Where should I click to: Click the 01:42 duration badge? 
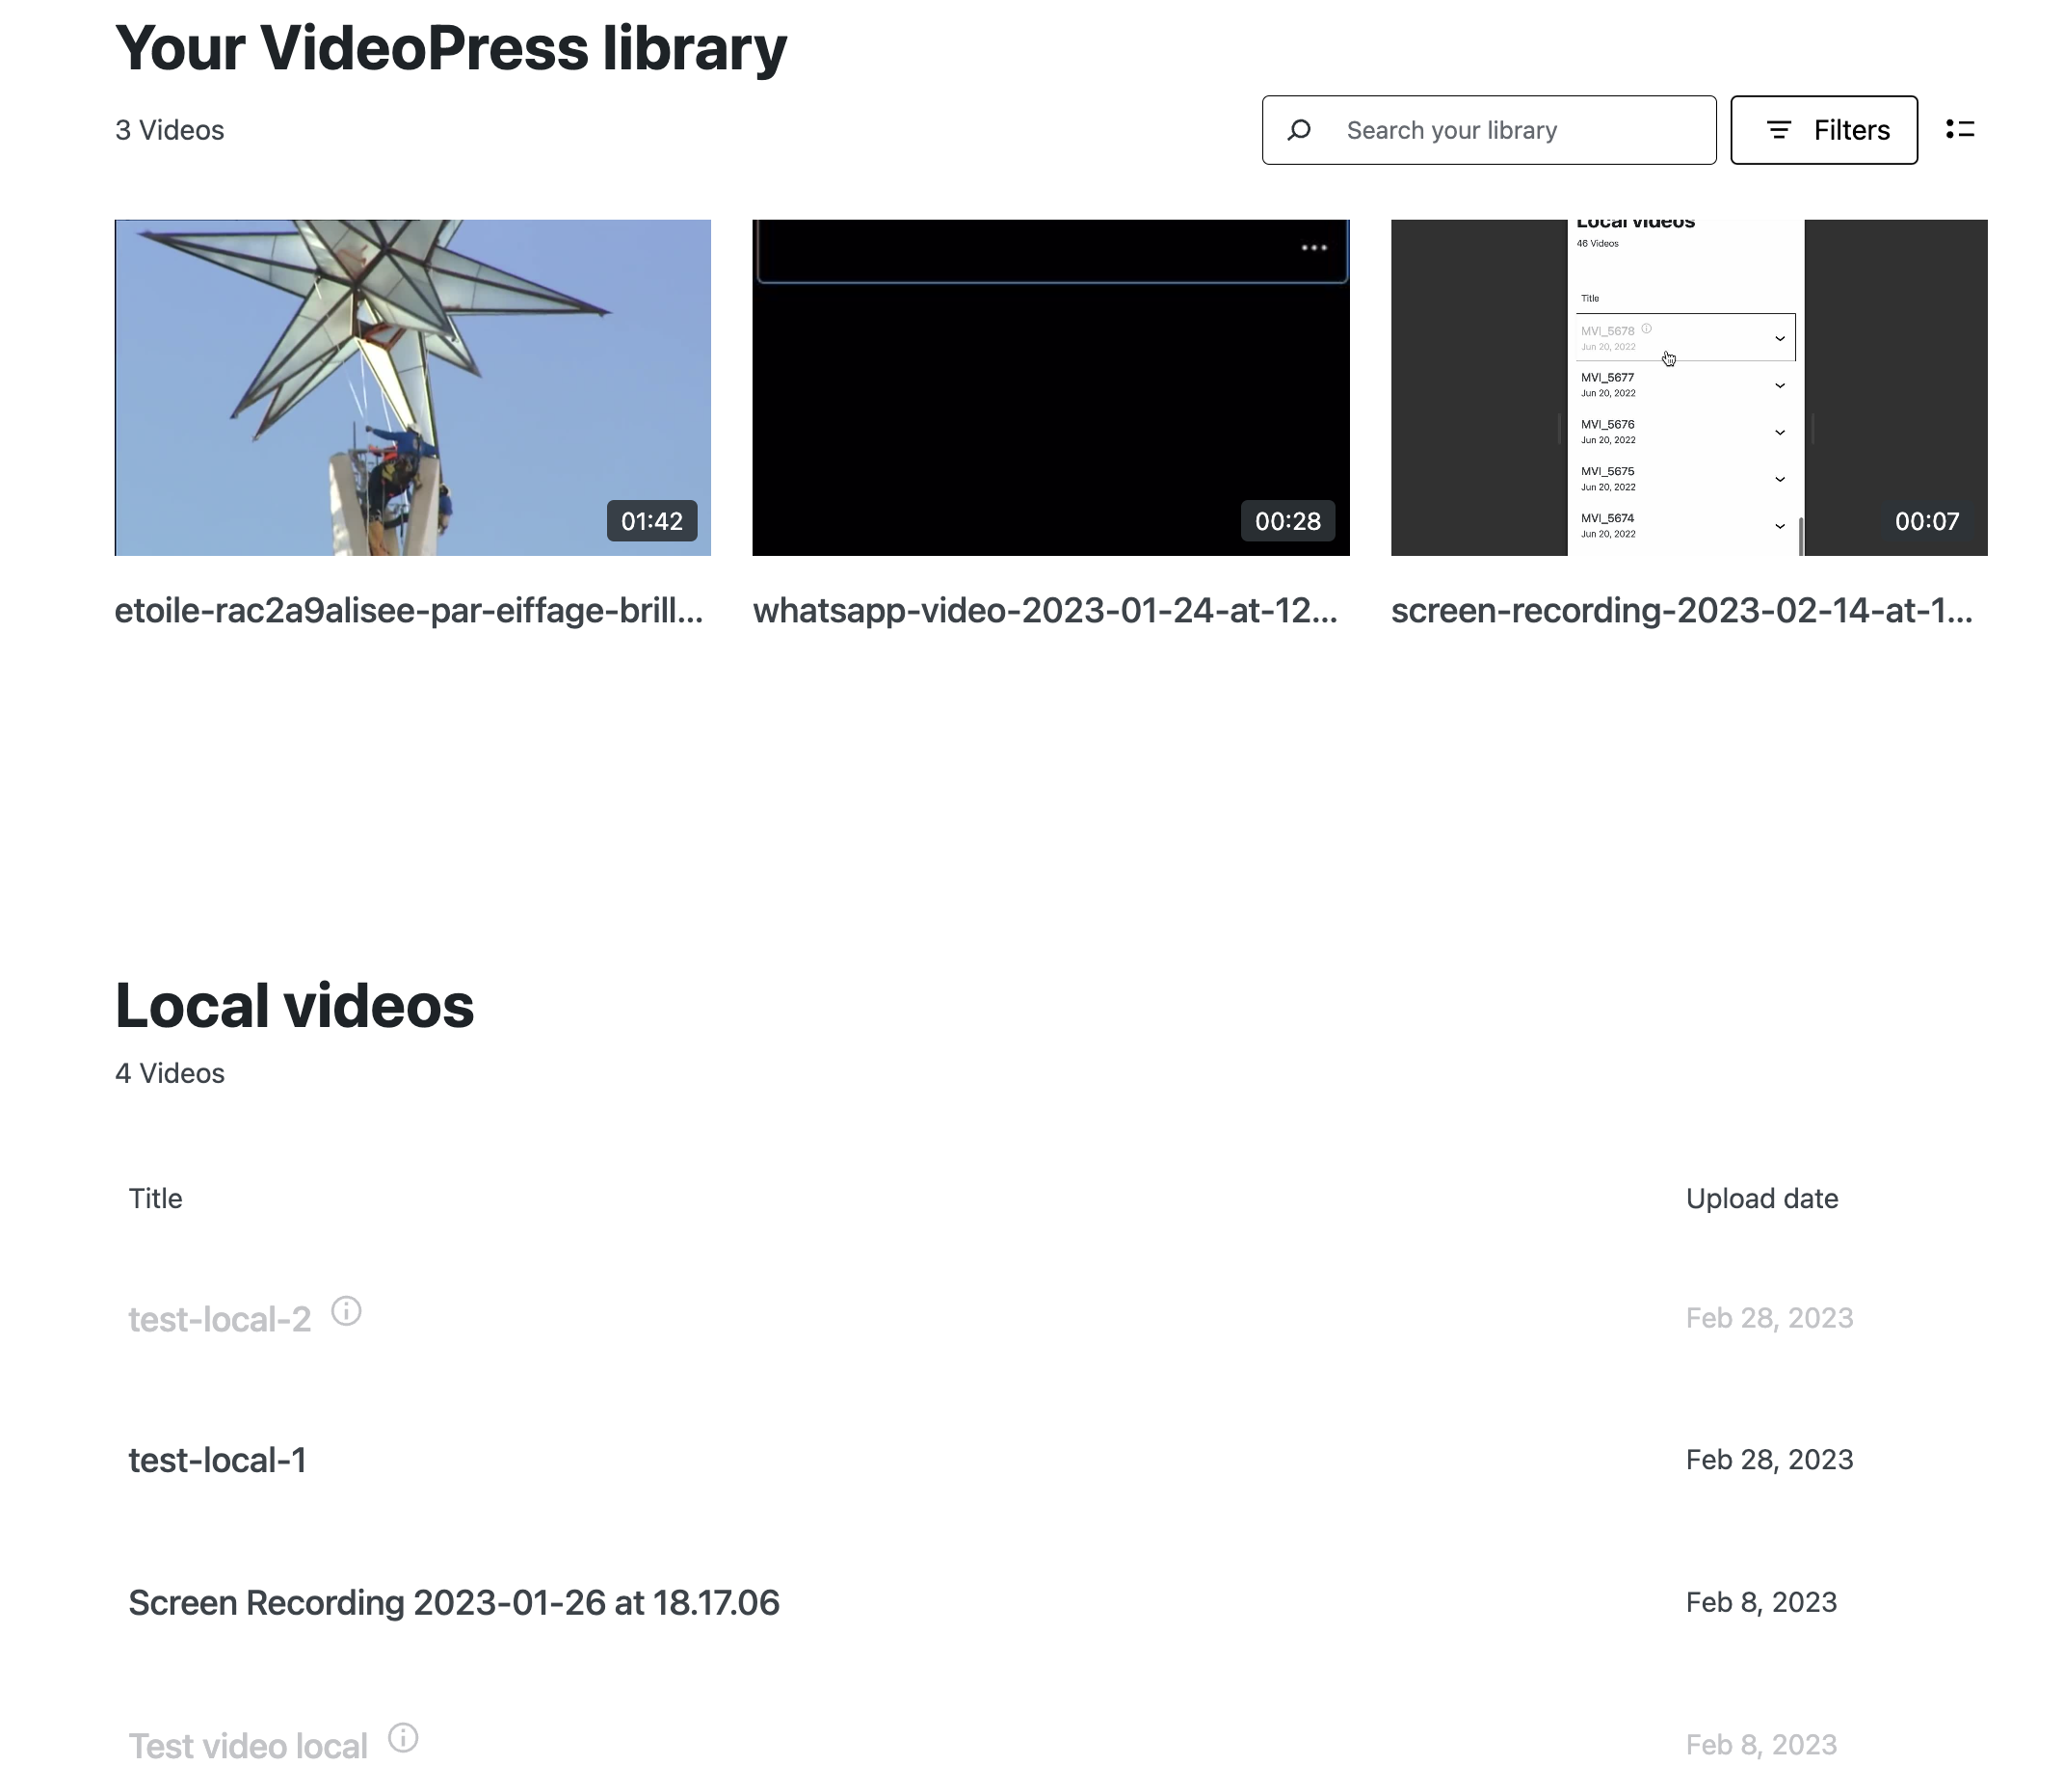(x=652, y=521)
